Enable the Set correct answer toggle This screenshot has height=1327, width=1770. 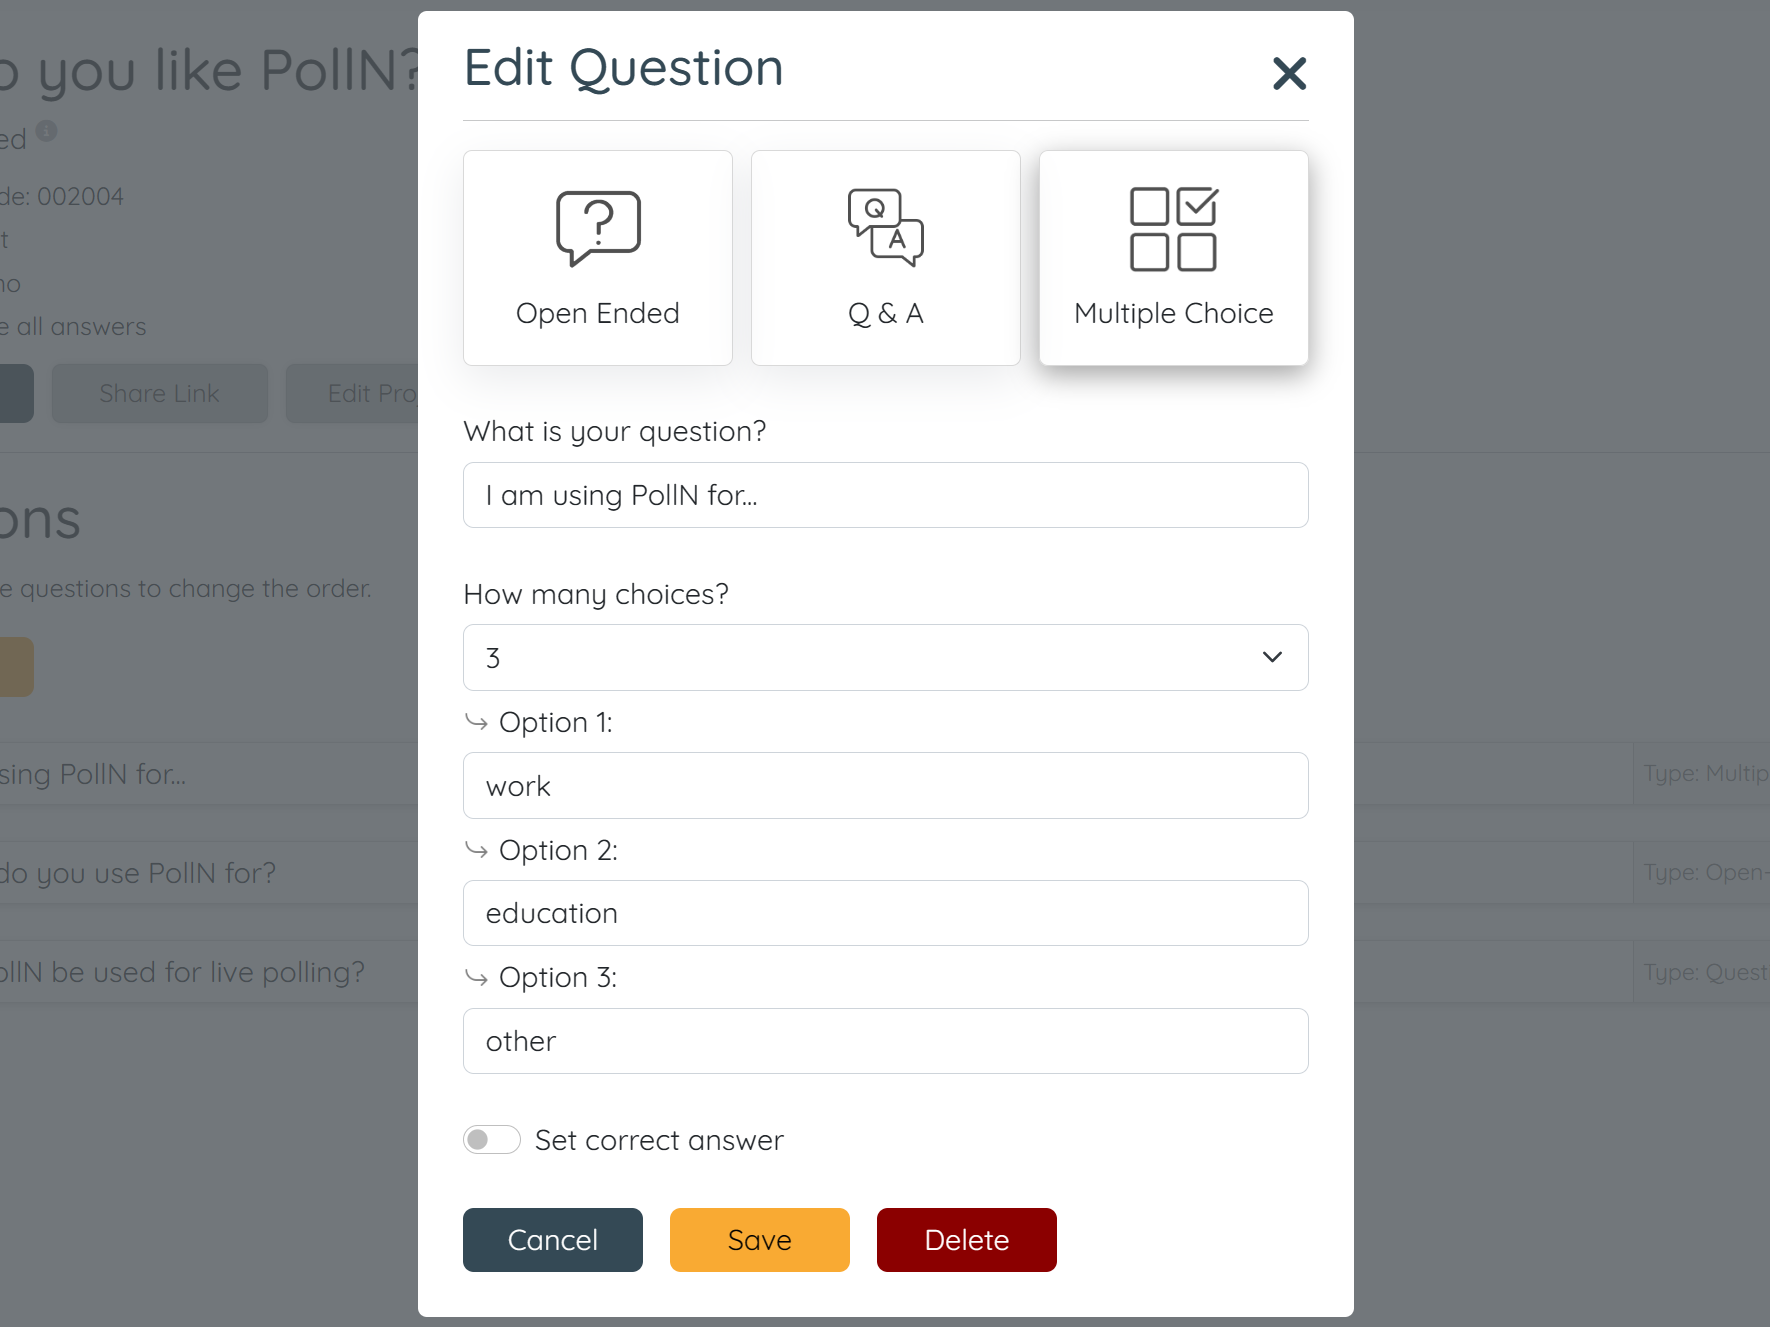pyautogui.click(x=491, y=1140)
